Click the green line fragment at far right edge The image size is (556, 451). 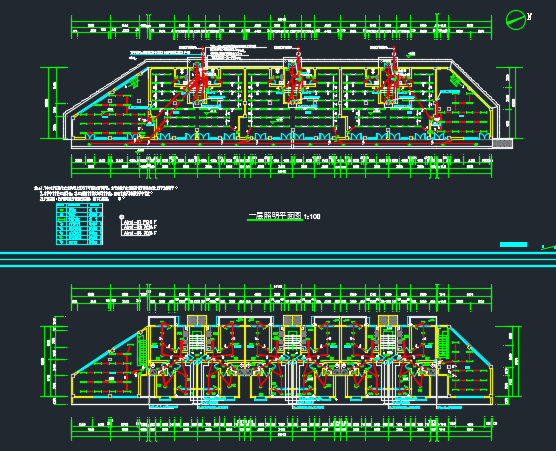548,247
